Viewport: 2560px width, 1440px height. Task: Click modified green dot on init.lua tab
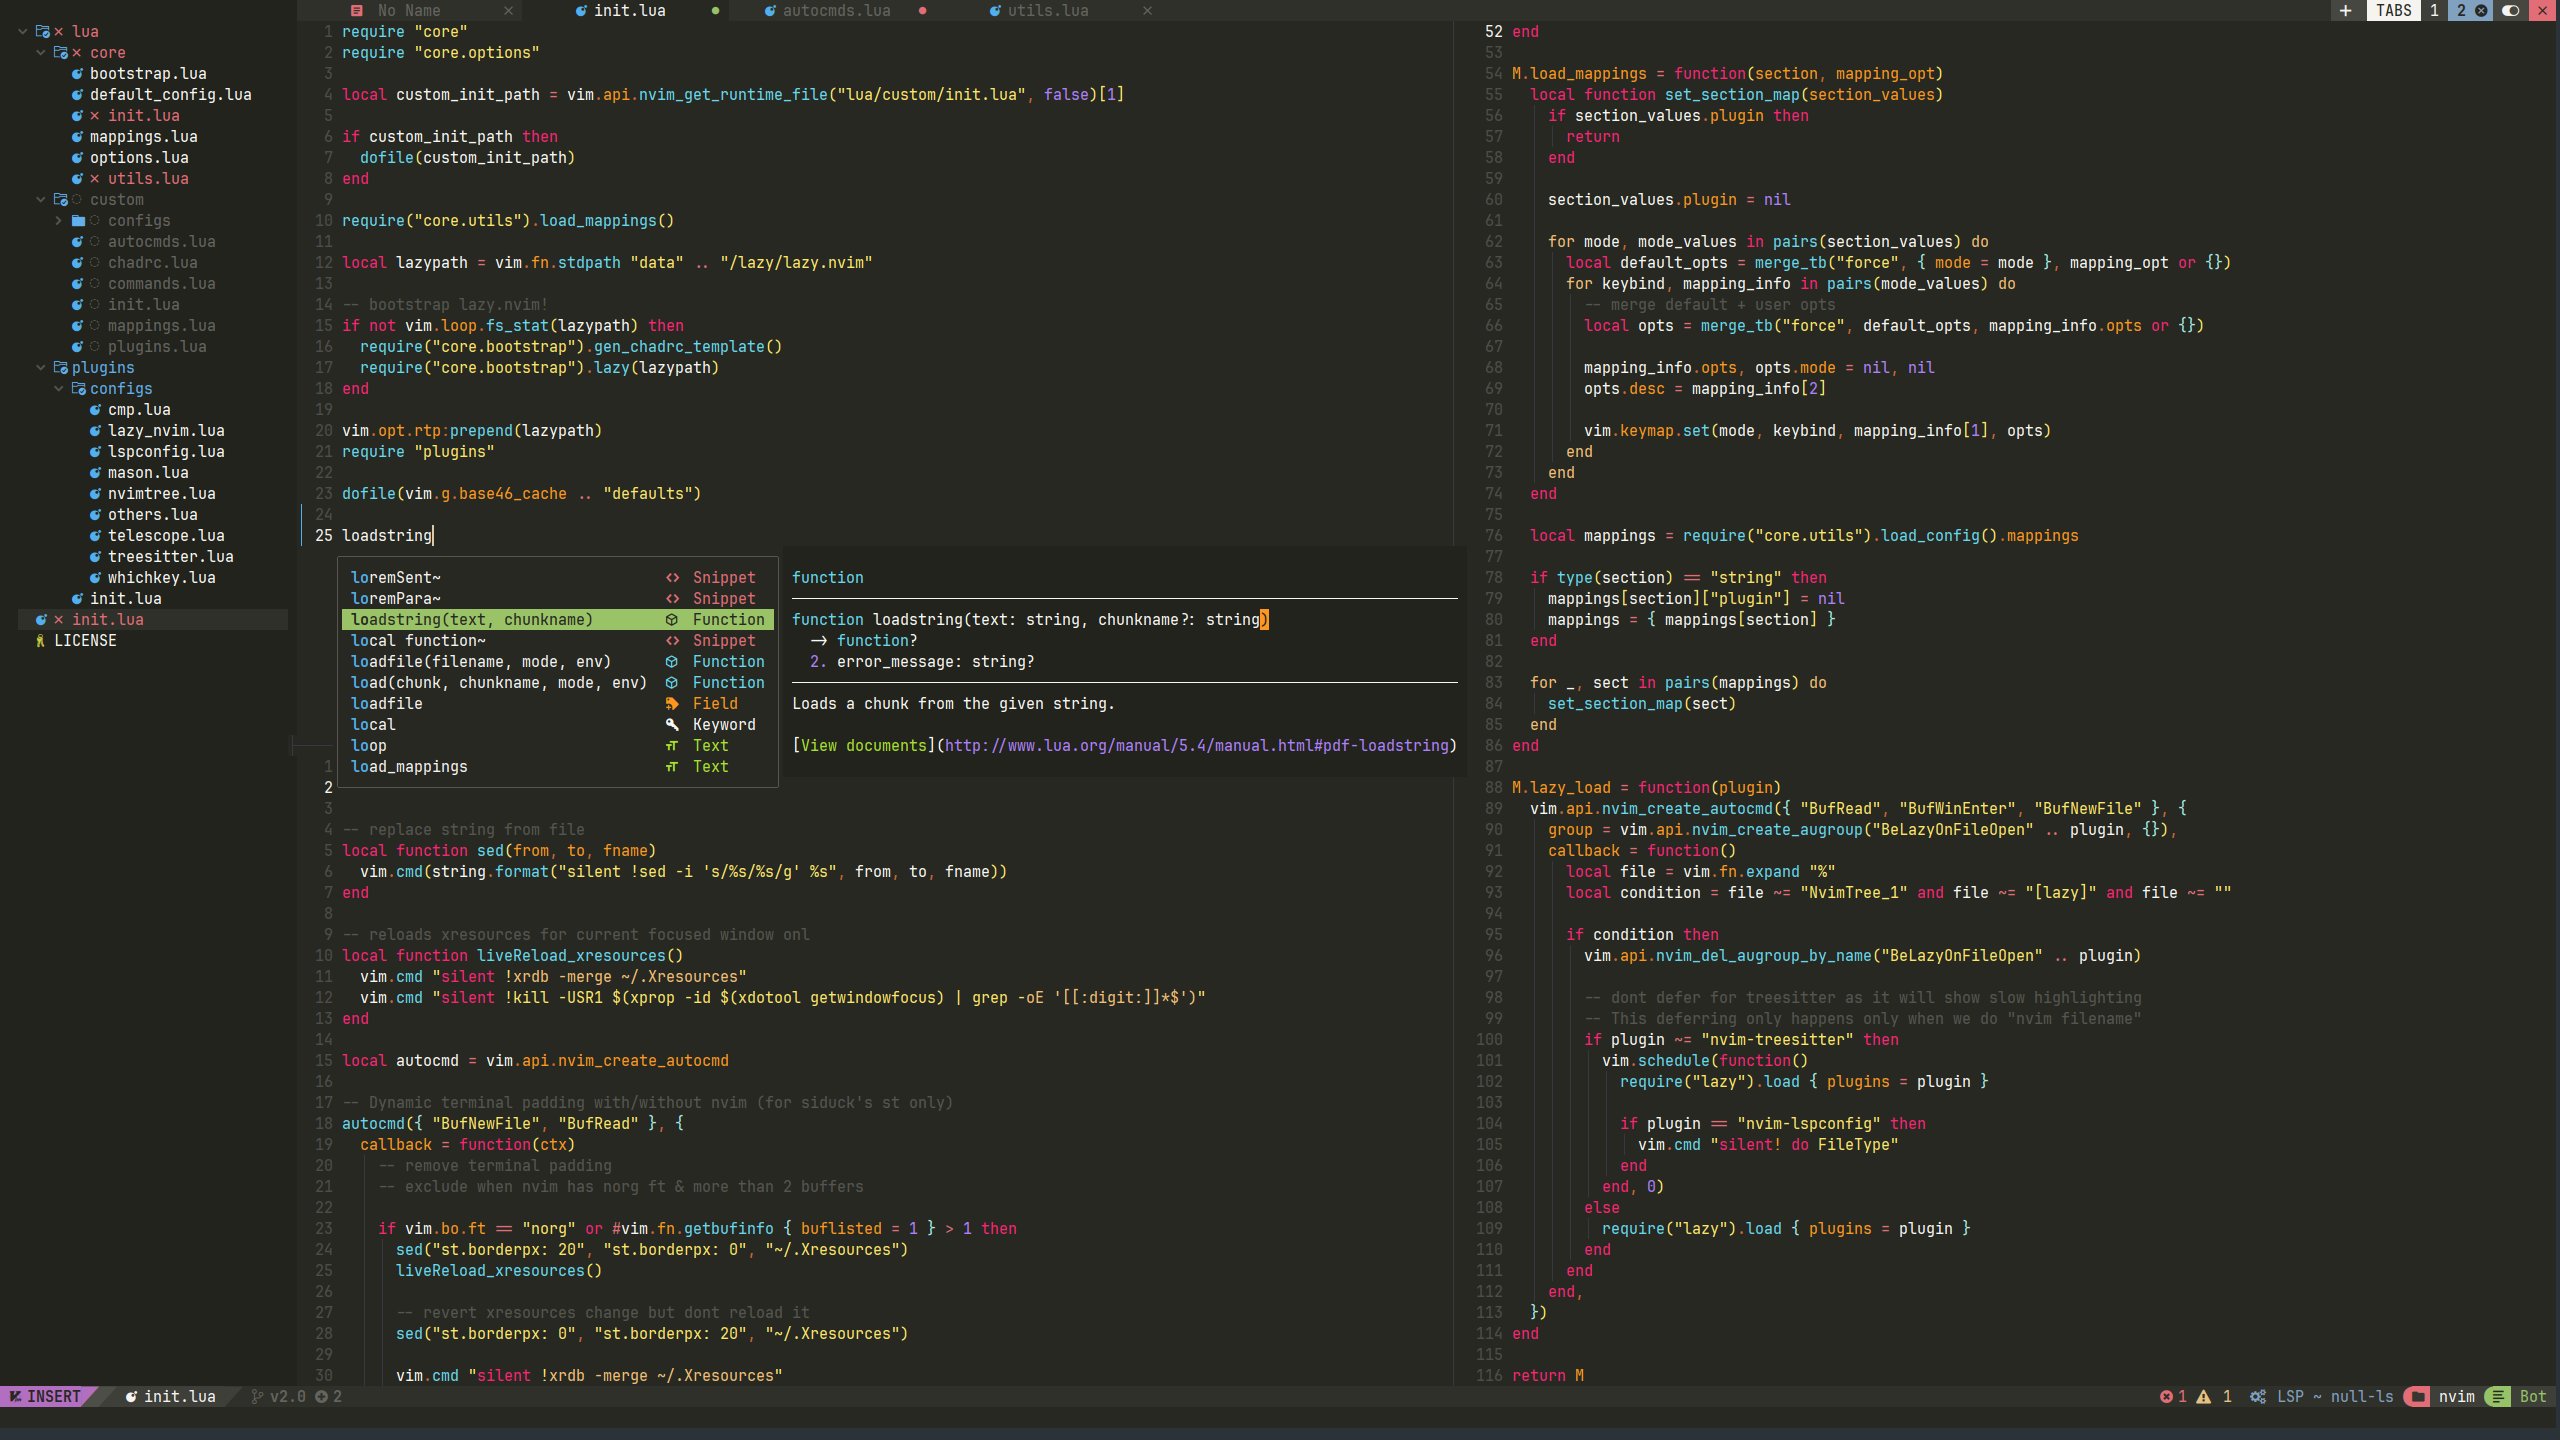(715, 11)
